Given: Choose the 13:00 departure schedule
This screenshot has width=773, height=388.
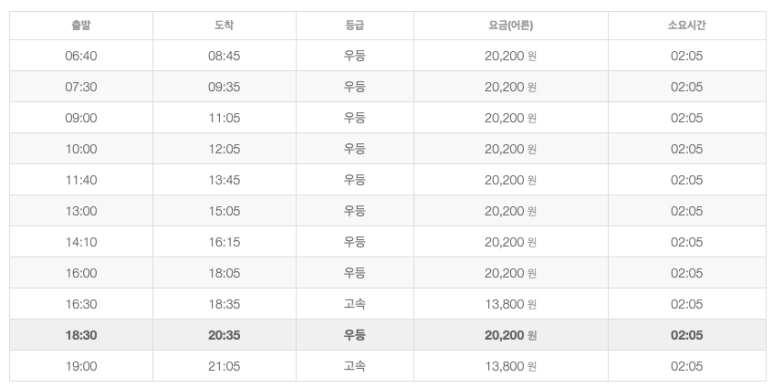Looking at the screenshot, I should [387, 211].
